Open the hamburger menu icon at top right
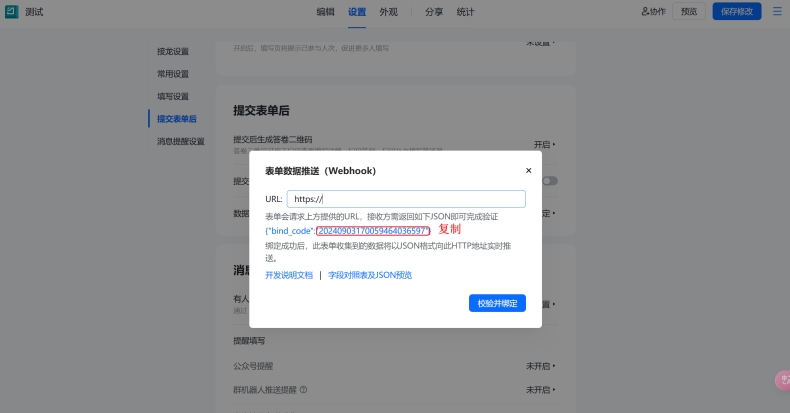790x413 pixels. point(777,12)
